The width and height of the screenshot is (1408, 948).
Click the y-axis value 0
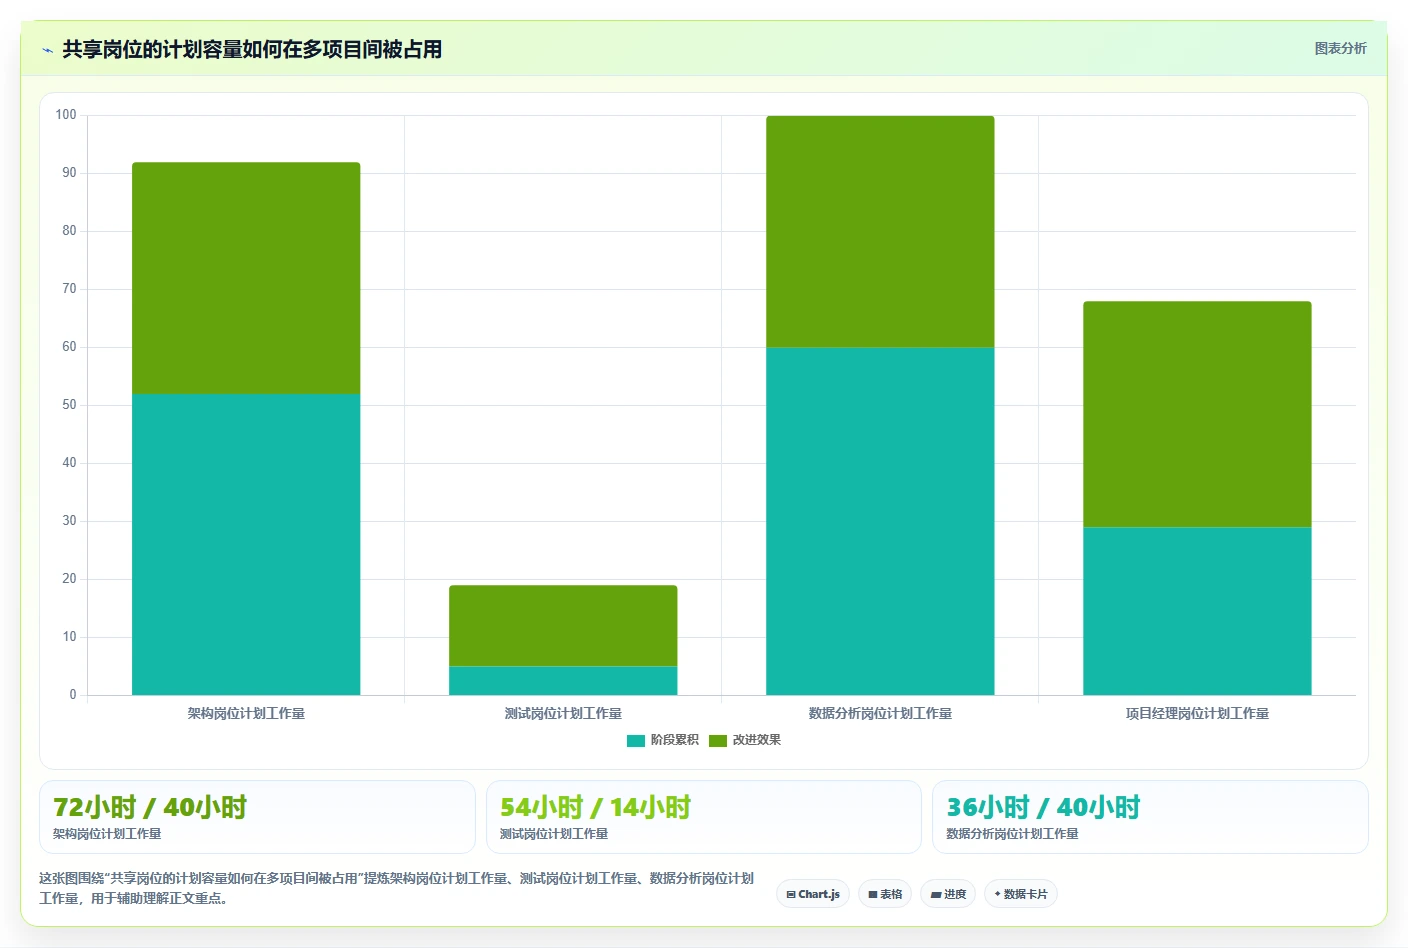[73, 695]
